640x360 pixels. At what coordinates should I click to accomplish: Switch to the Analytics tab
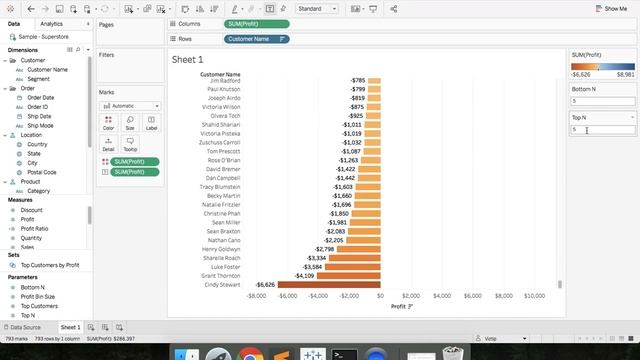(51, 24)
